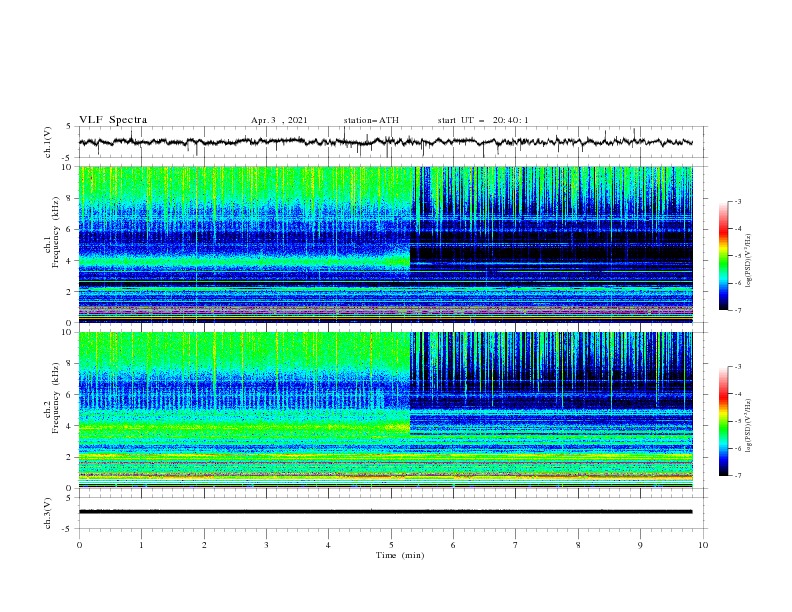The width and height of the screenshot is (792, 612).
Task: Click the '-7' label on lower color scale
Action: (738, 476)
